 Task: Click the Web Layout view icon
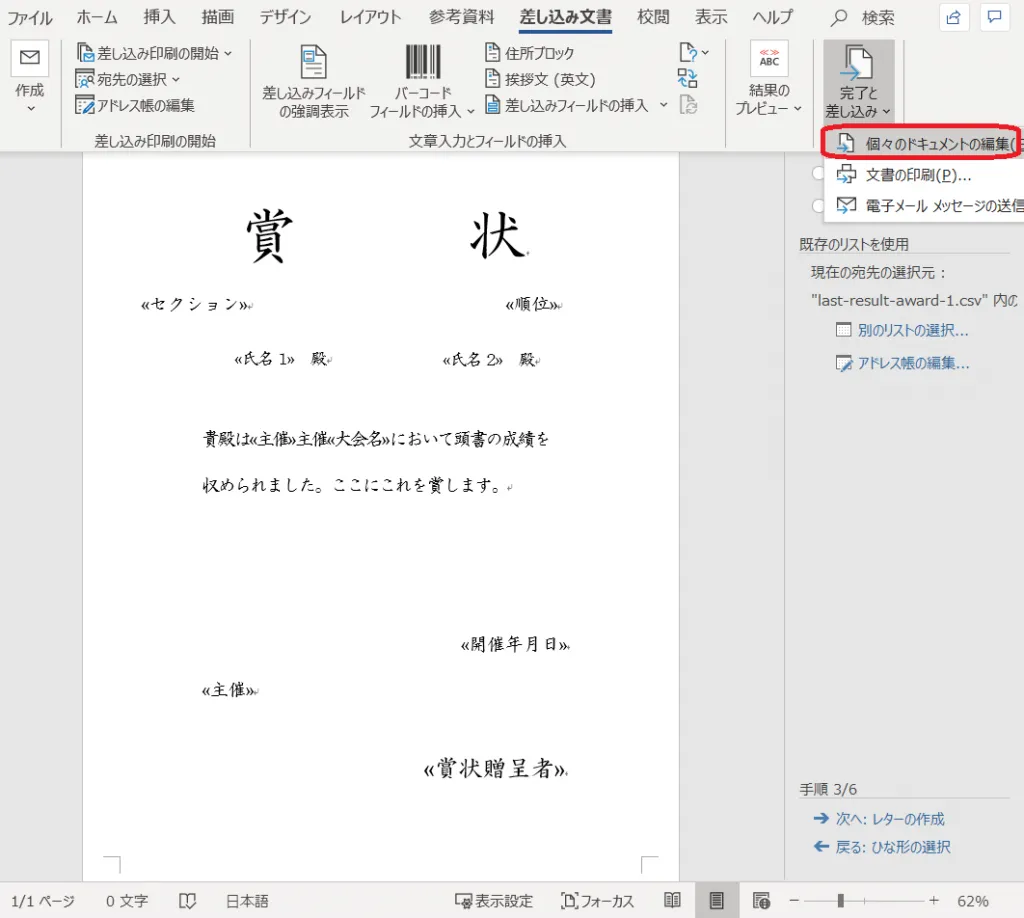[x=761, y=900]
